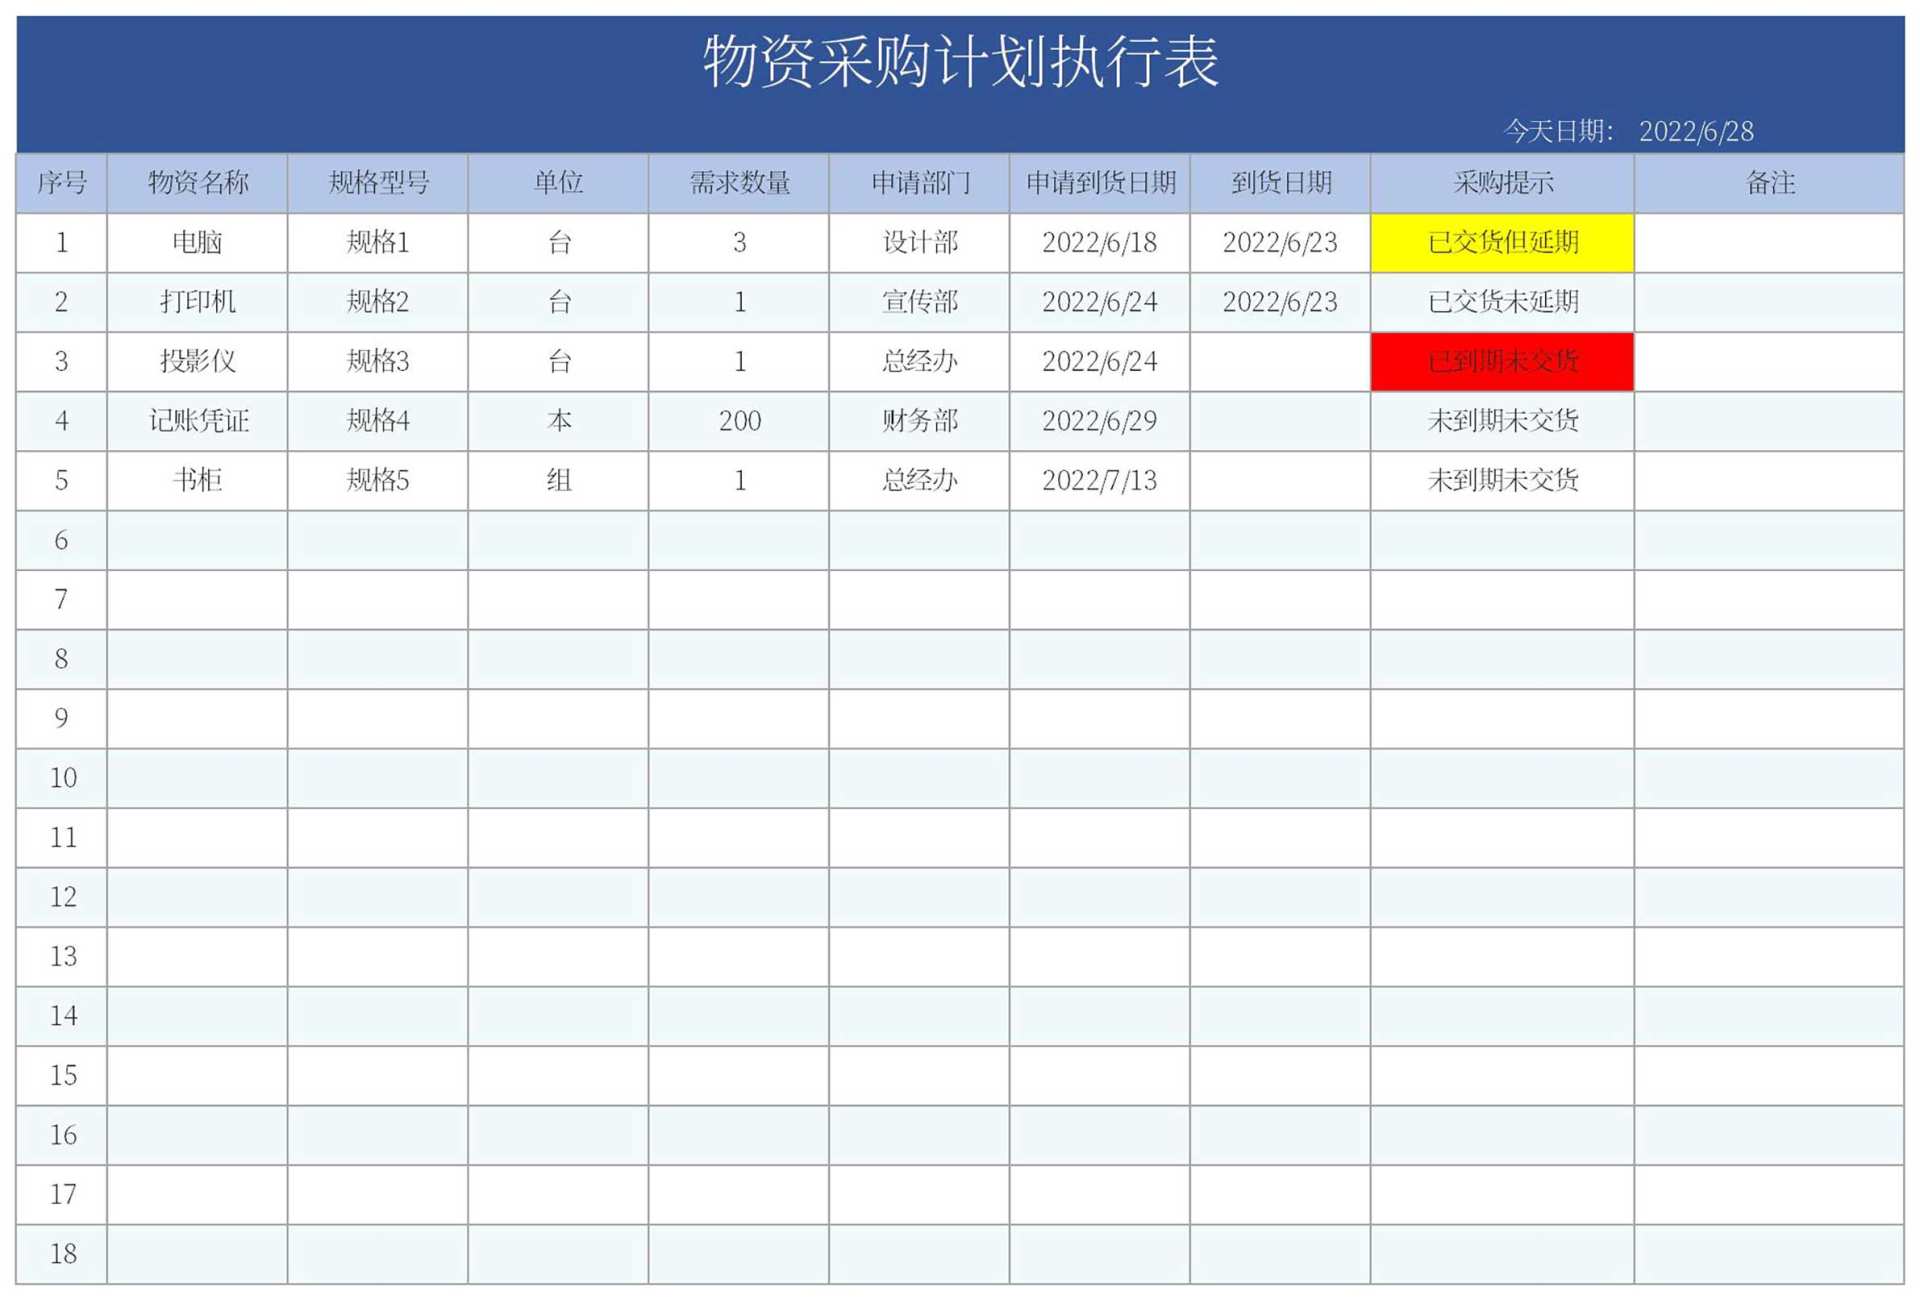The image size is (1920, 1300).
Task: Click the cell containing 记账凭证
Action: pyautogui.click(x=197, y=421)
